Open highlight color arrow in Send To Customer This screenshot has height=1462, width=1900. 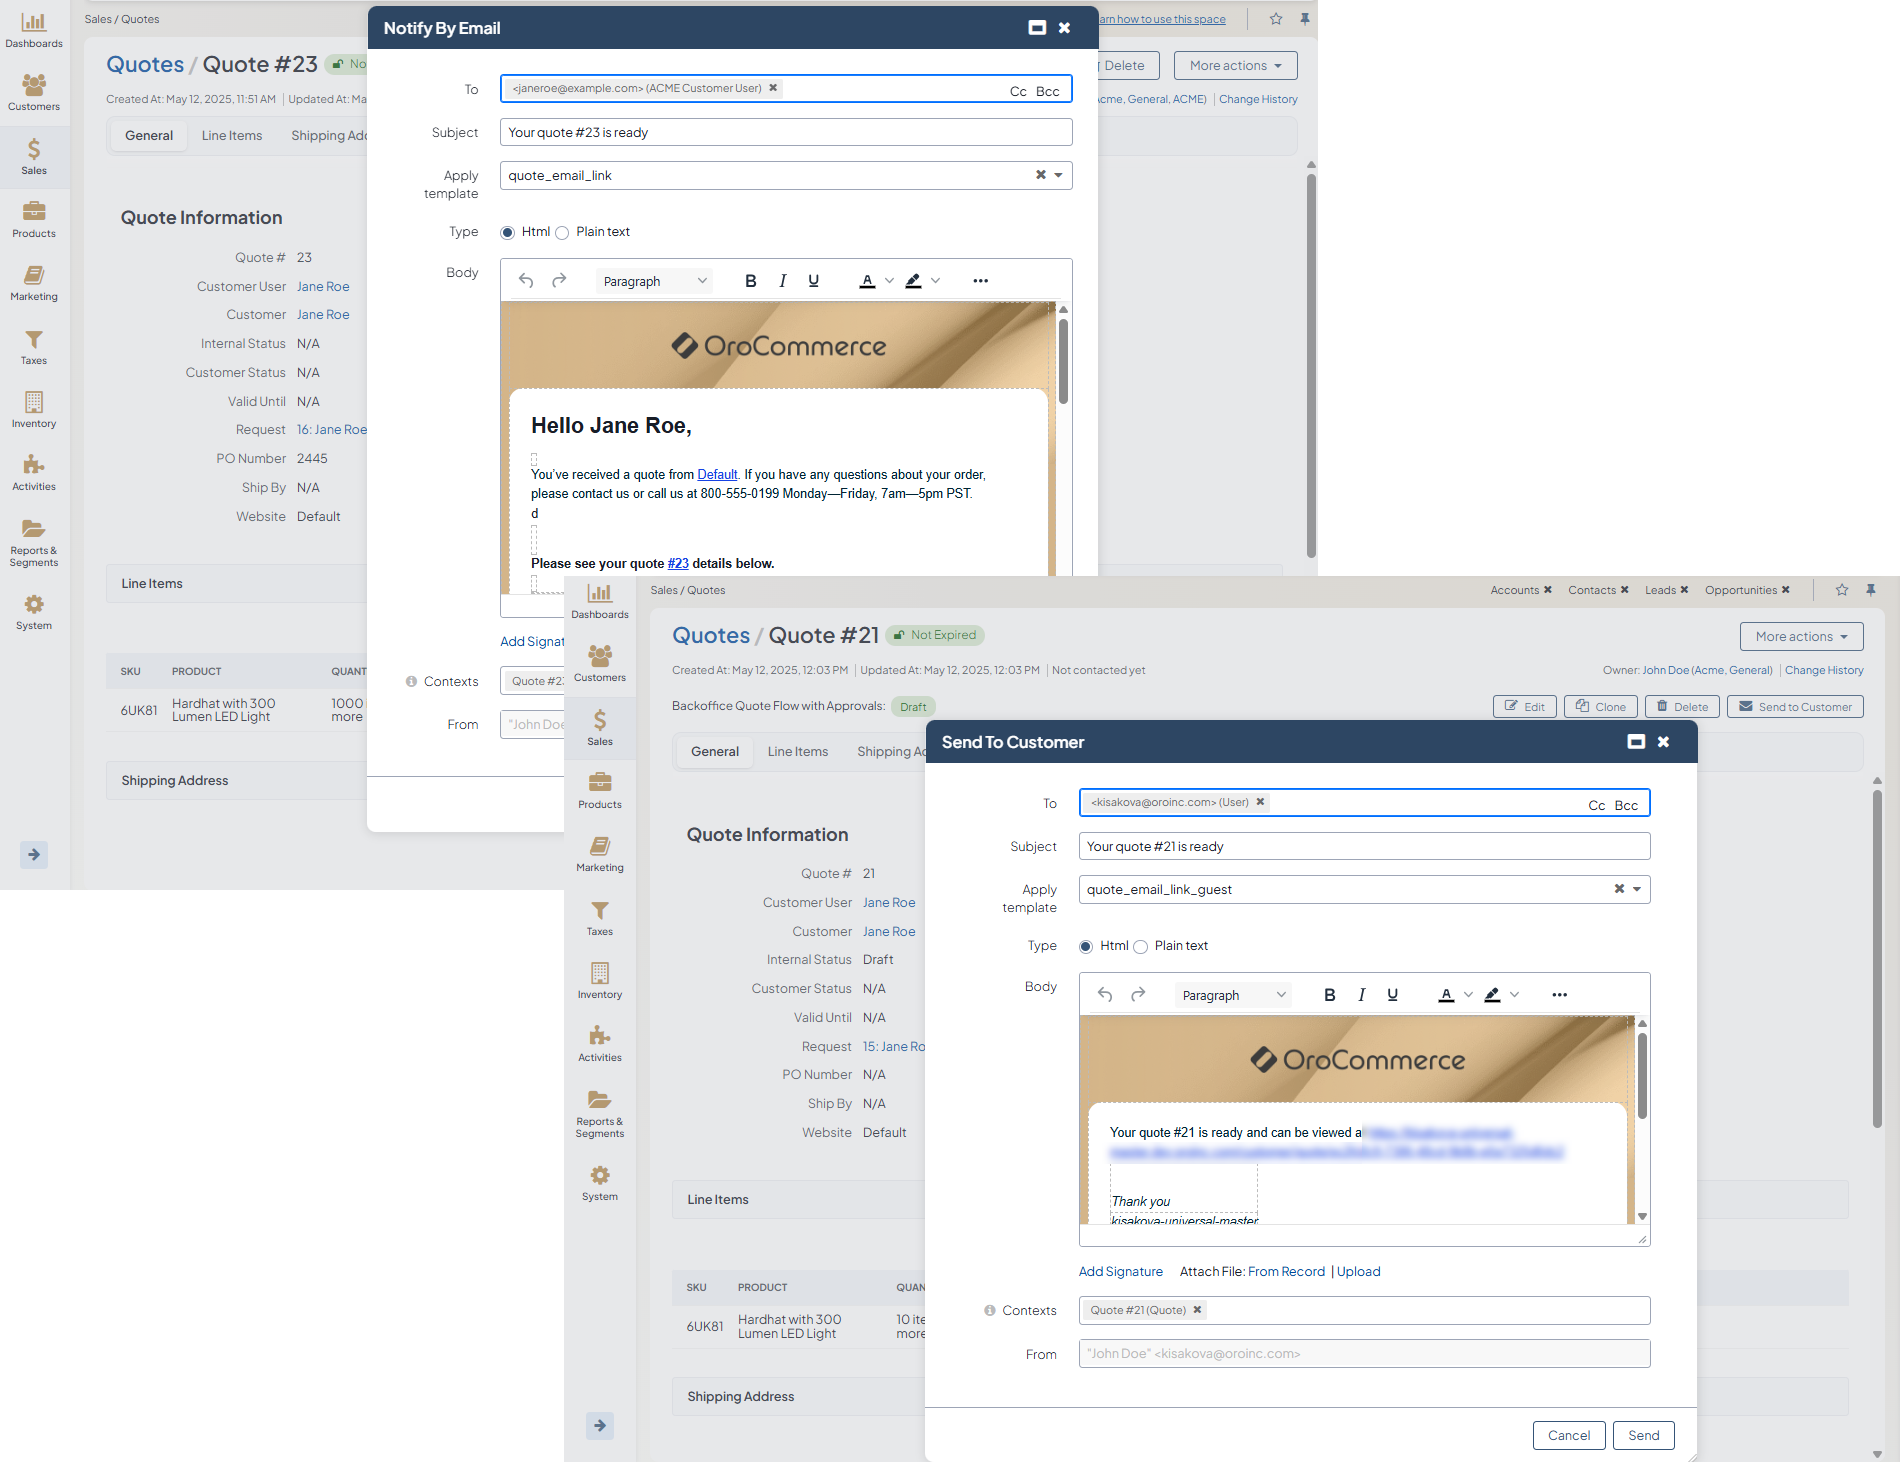(x=1514, y=995)
